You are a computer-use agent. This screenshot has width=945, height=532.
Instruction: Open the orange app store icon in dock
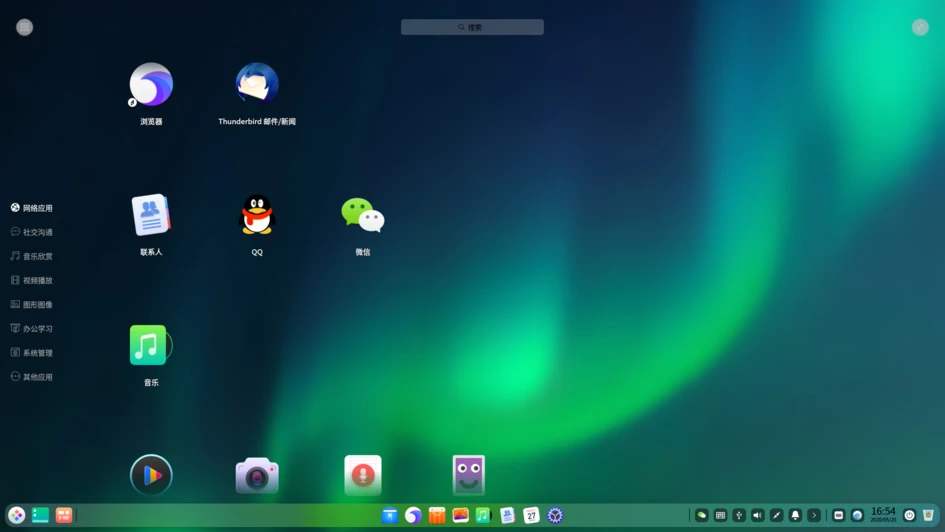click(x=436, y=516)
